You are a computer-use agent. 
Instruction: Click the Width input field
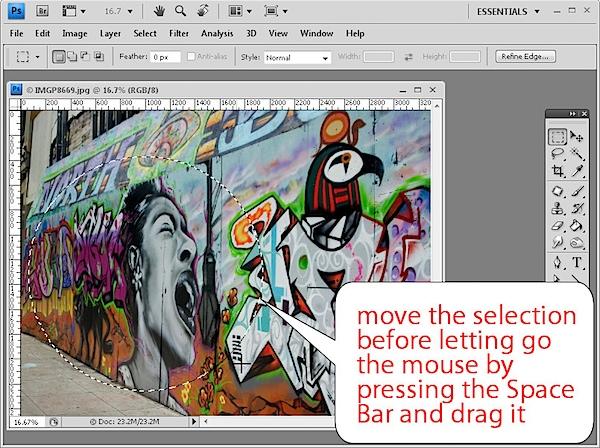(x=378, y=57)
